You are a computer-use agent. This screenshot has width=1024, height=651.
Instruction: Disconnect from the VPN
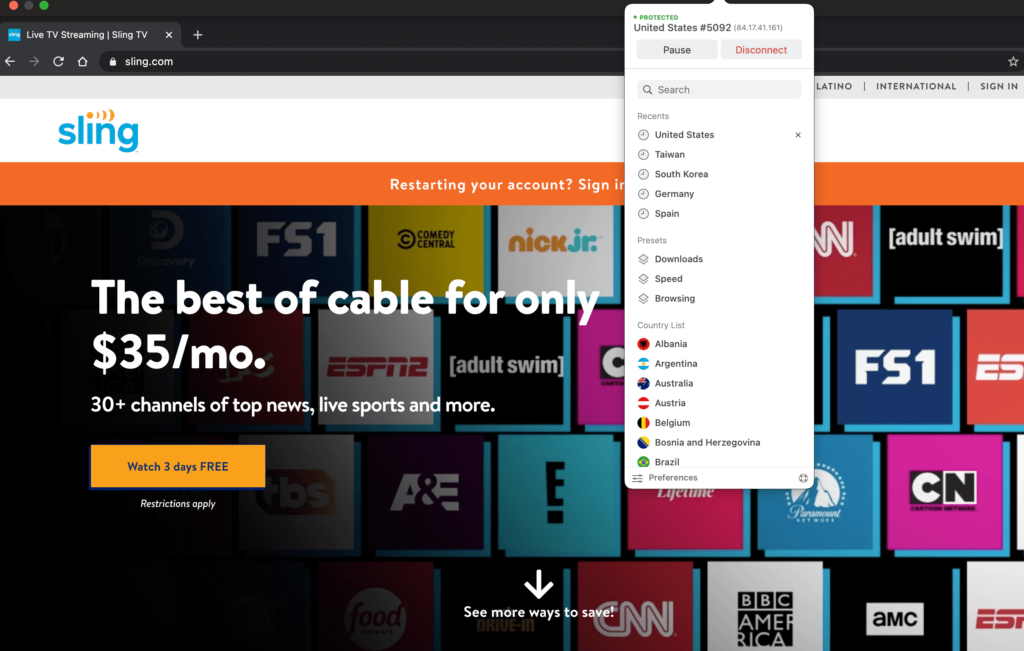761,50
